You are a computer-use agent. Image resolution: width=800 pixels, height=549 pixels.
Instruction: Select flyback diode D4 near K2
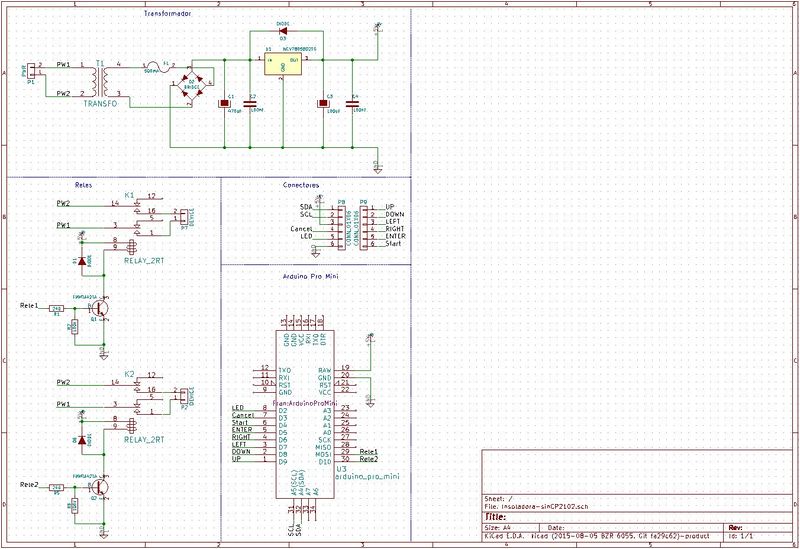(82, 440)
